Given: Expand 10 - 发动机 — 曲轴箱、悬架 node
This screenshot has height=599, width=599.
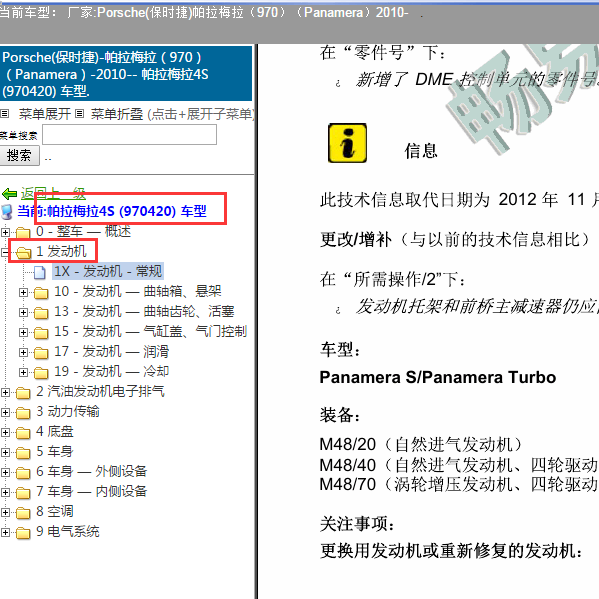Looking at the screenshot, I should tap(23, 292).
